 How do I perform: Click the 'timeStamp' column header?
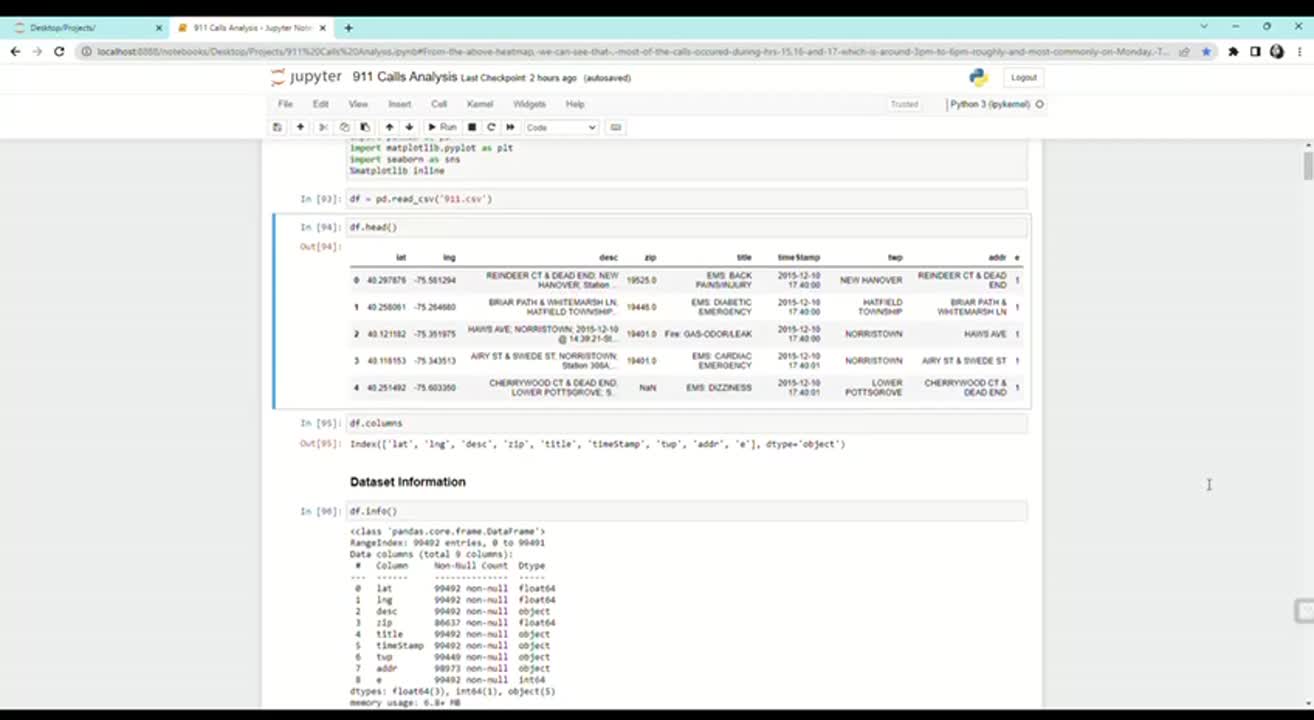[x=799, y=258]
